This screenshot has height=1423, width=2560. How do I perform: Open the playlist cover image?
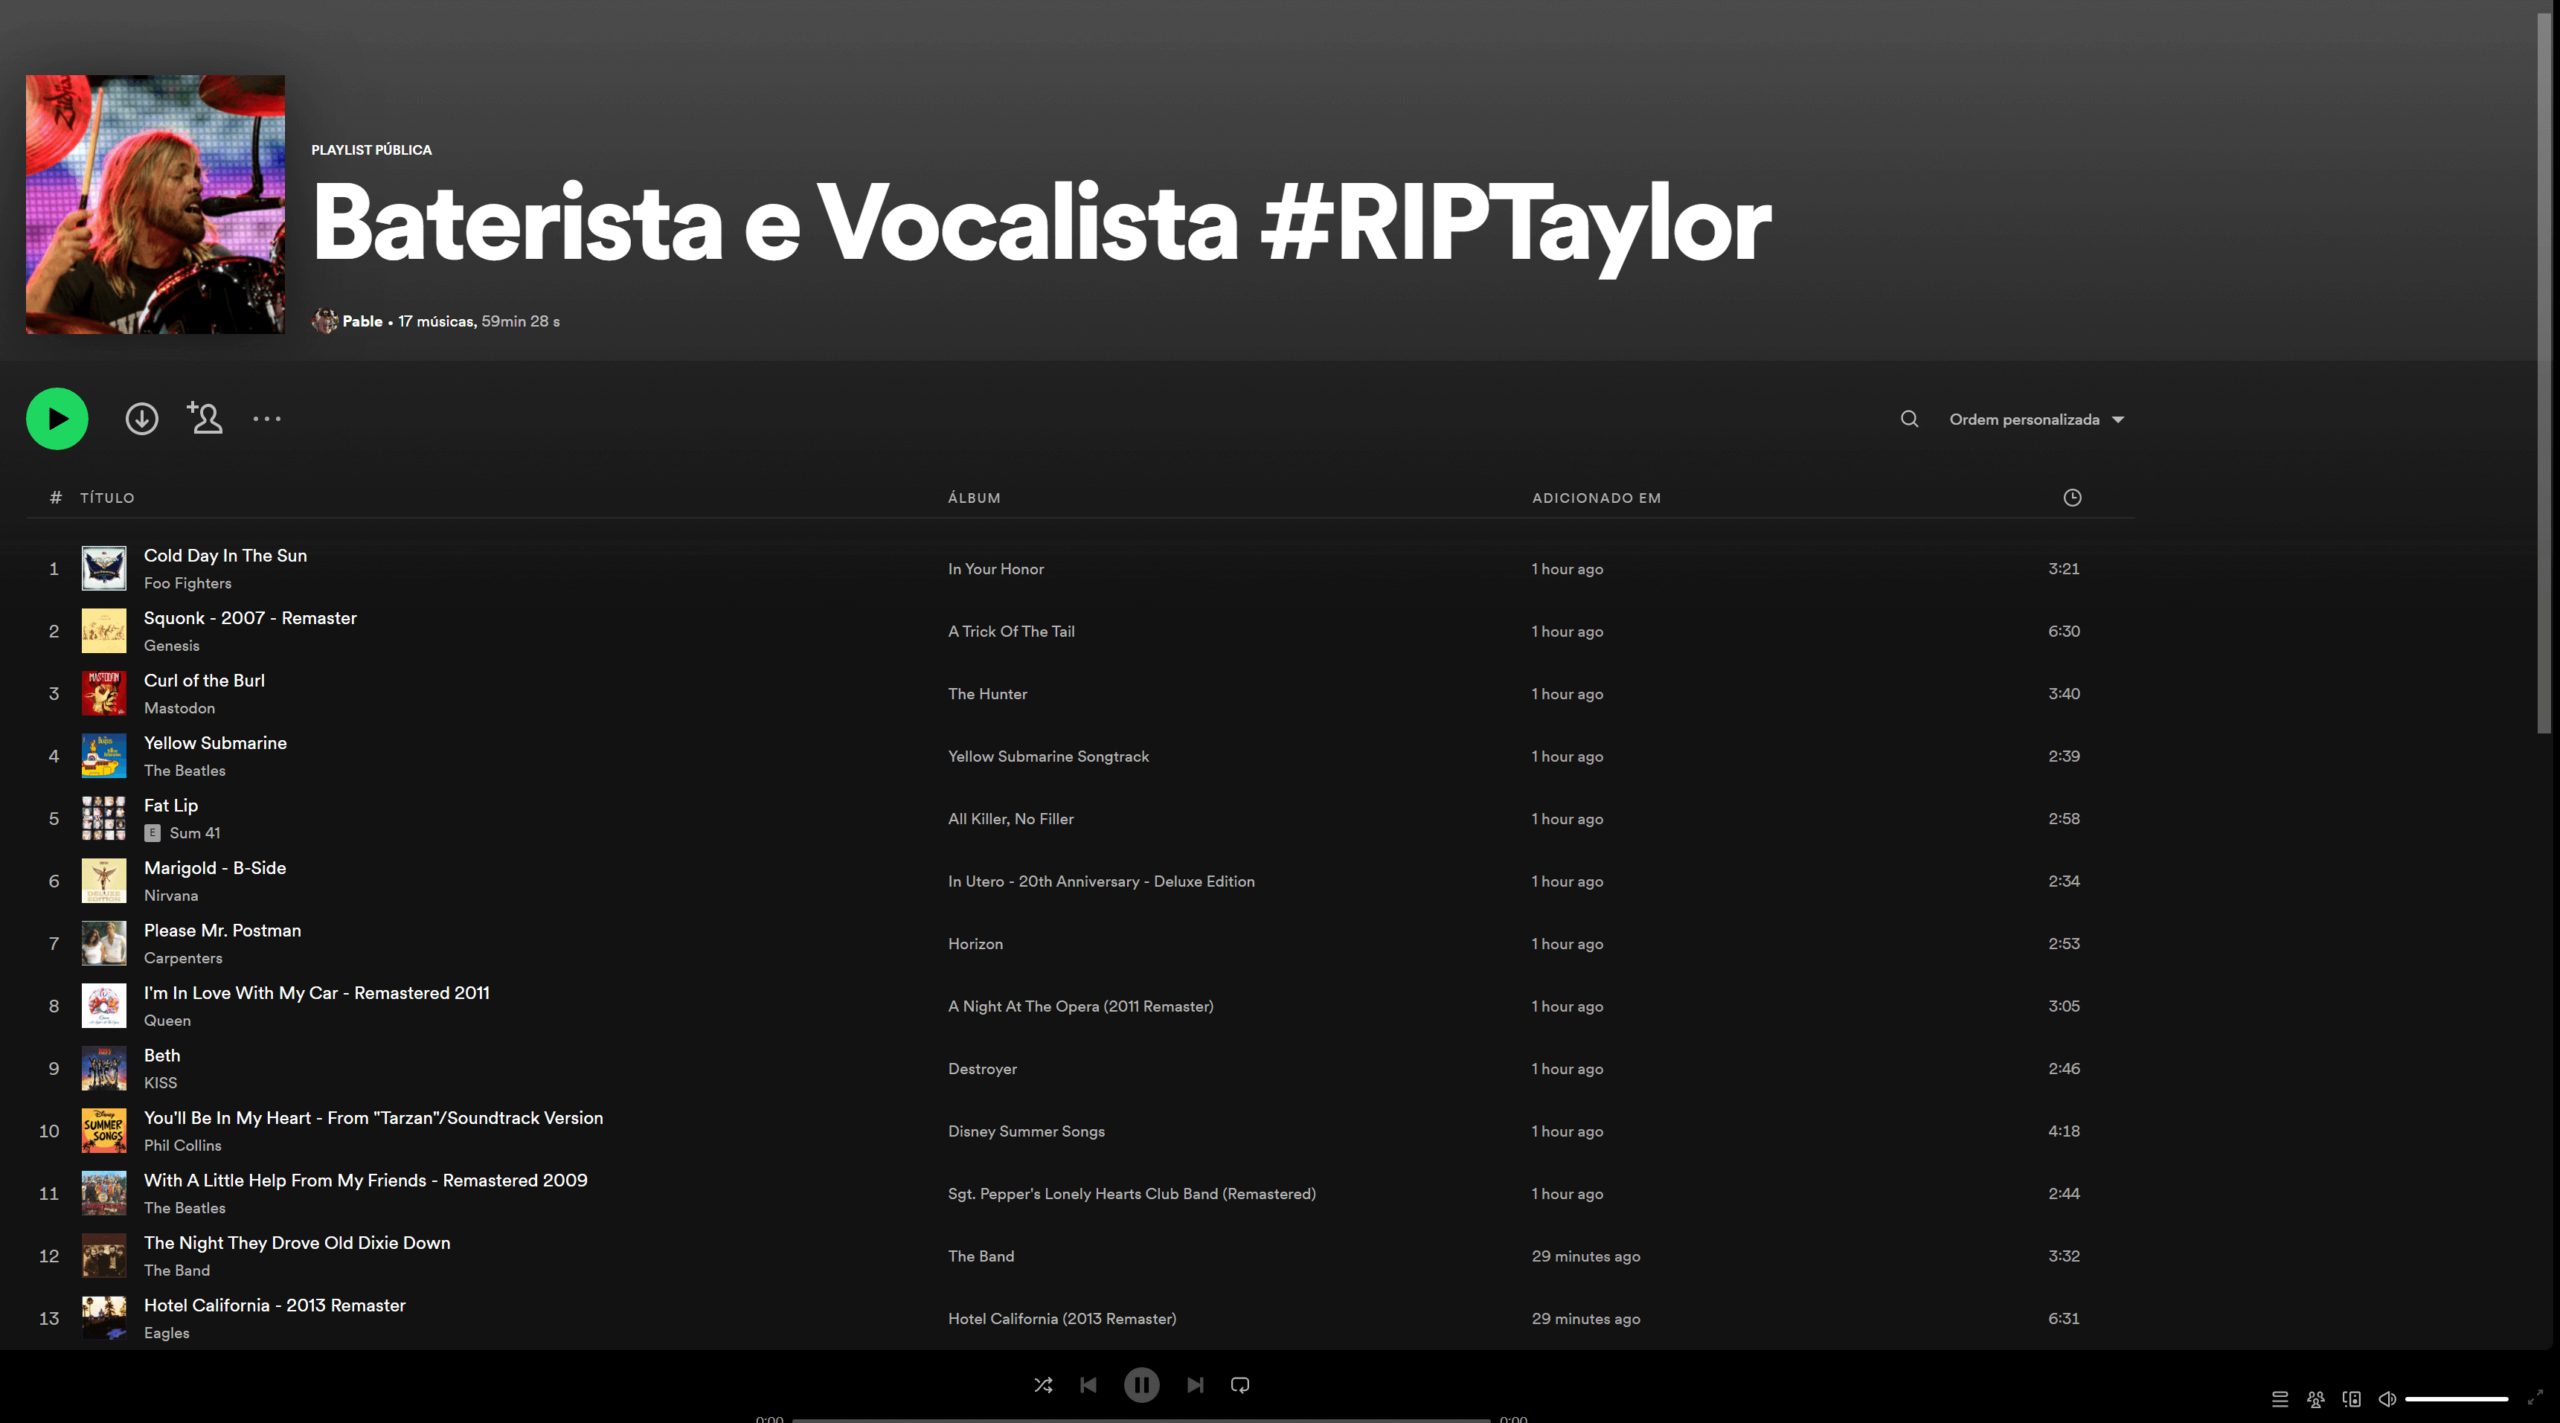pyautogui.click(x=155, y=204)
